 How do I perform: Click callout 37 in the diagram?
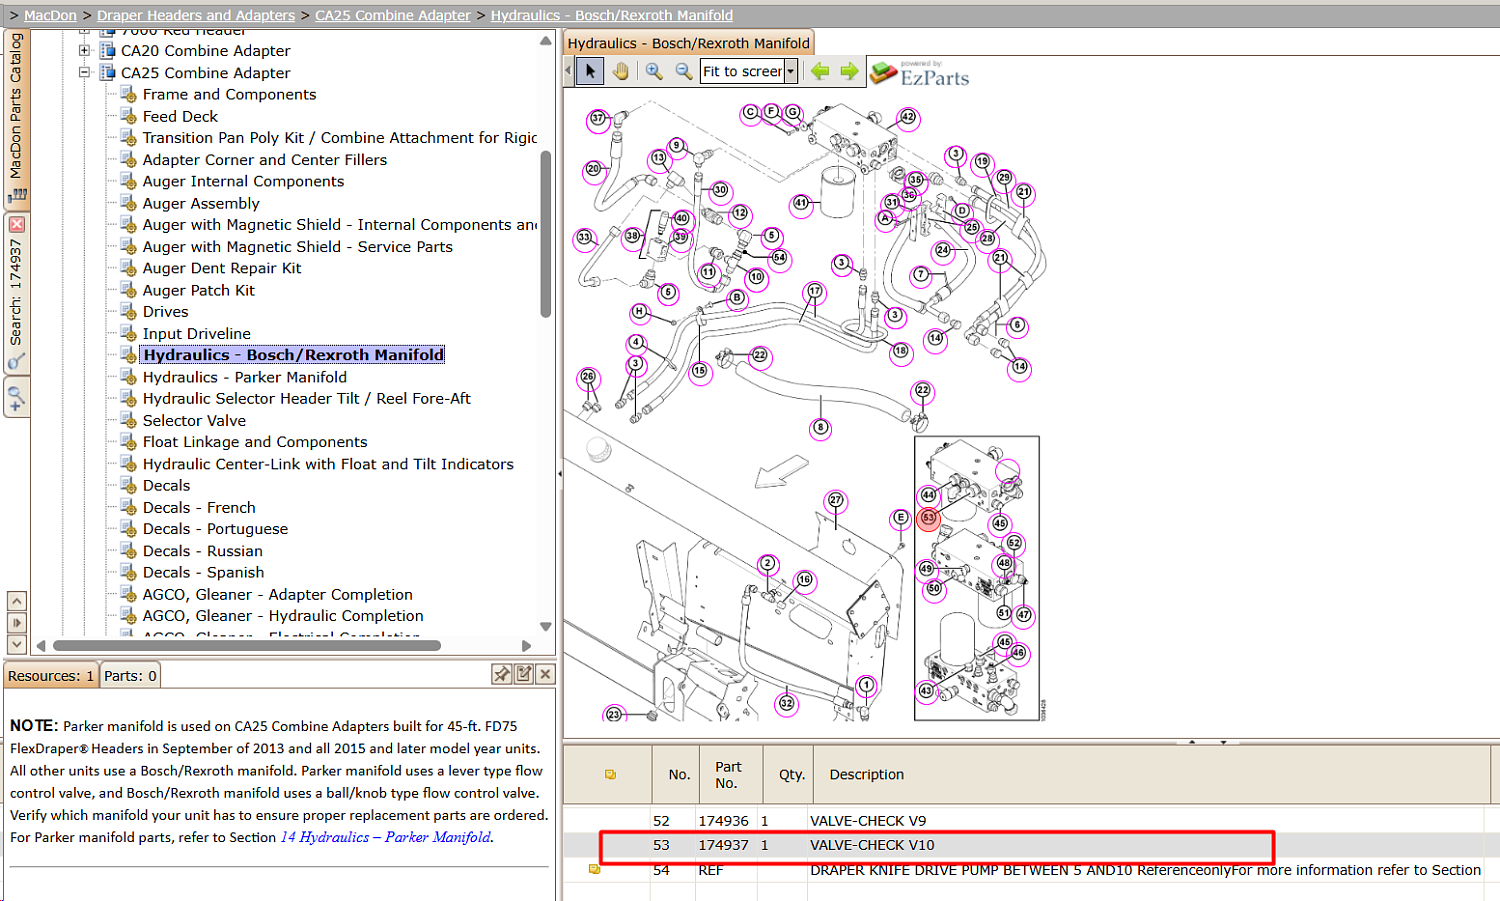tap(598, 118)
